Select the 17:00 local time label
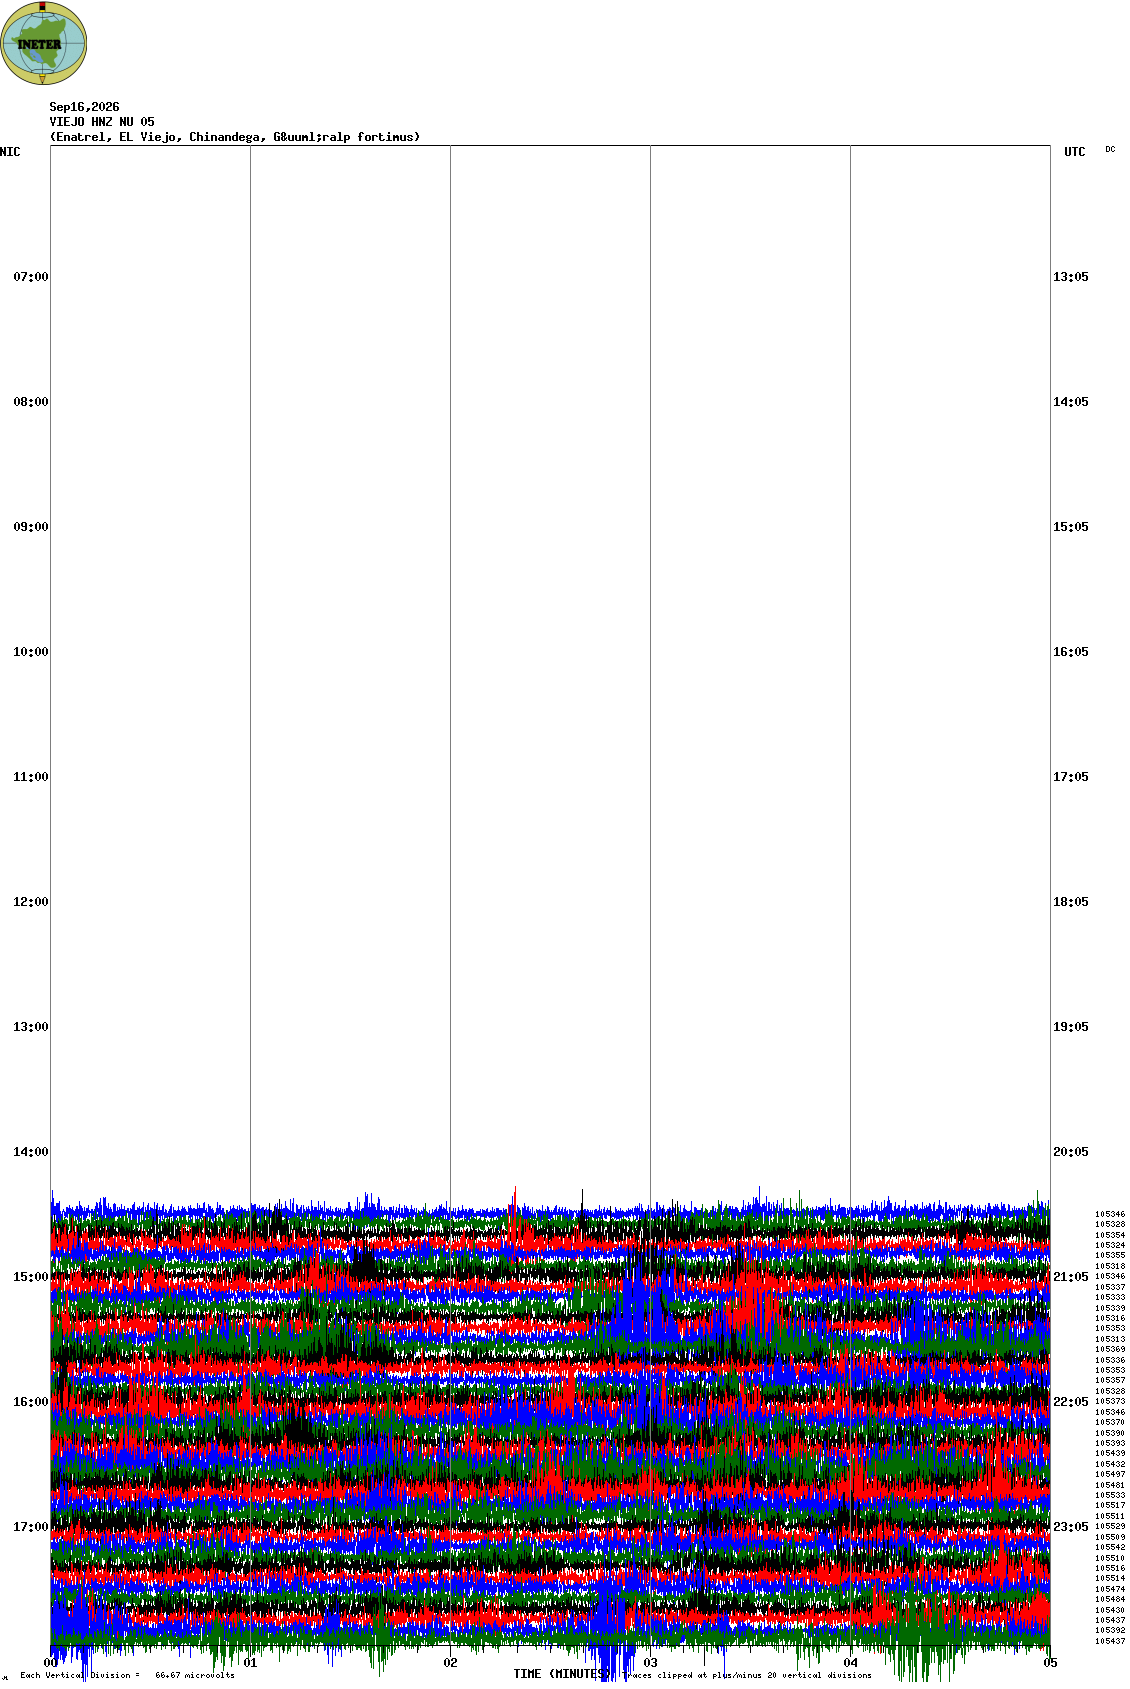The width and height of the screenshot is (1130, 1689). pyautogui.click(x=30, y=1527)
